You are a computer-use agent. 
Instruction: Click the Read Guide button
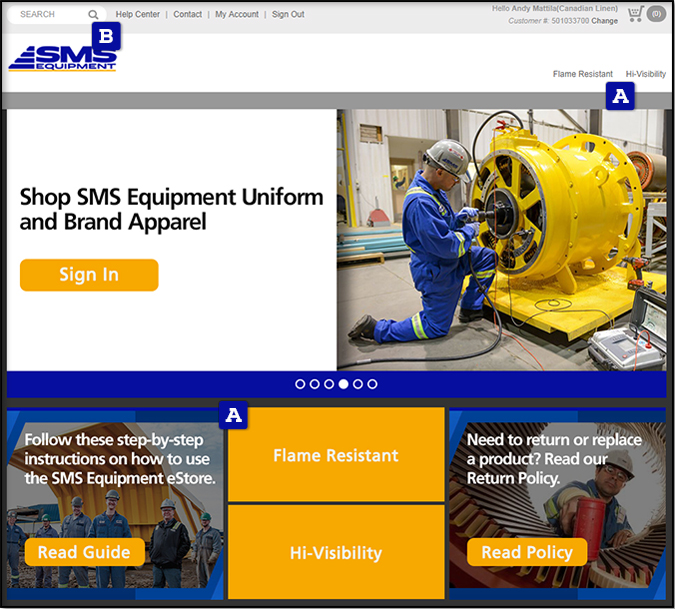pyautogui.click(x=84, y=552)
